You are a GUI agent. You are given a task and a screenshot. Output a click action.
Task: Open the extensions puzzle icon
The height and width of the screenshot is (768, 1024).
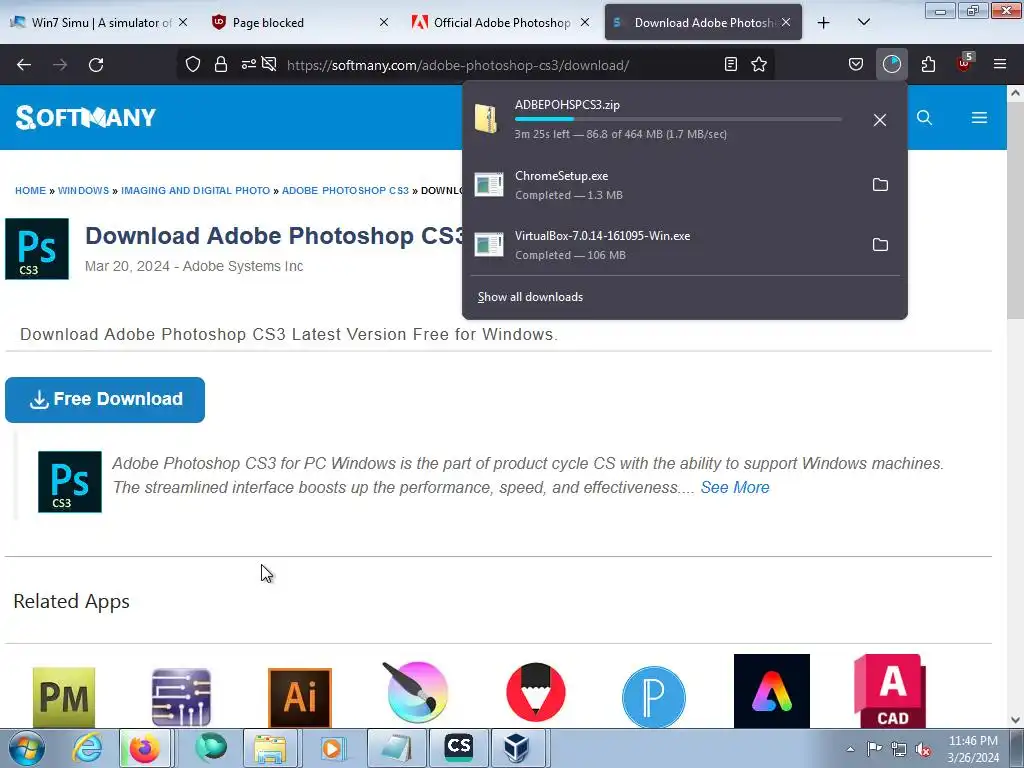pyautogui.click(x=928, y=64)
